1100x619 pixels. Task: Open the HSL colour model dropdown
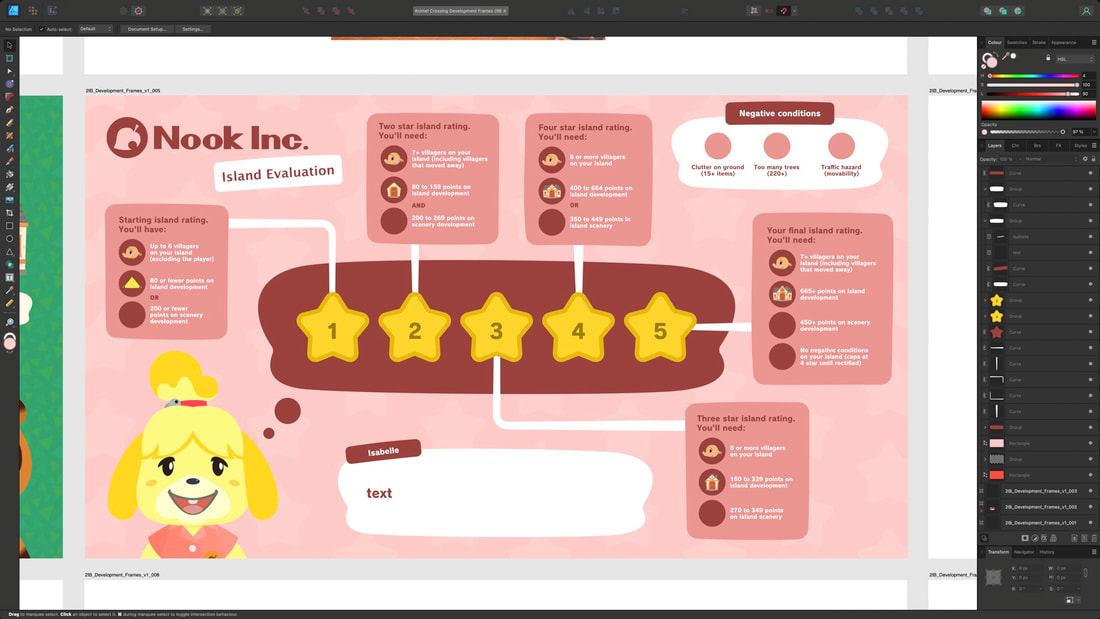[x=1075, y=59]
